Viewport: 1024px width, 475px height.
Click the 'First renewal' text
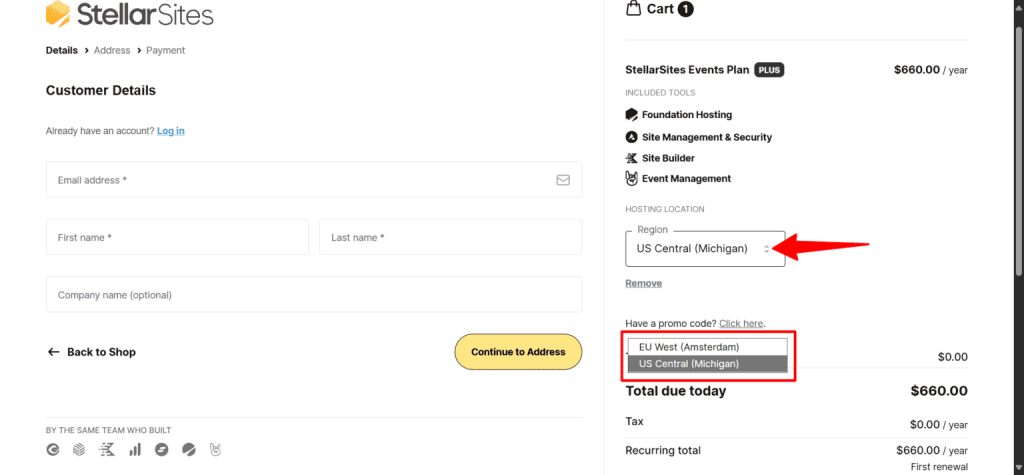[x=939, y=467]
